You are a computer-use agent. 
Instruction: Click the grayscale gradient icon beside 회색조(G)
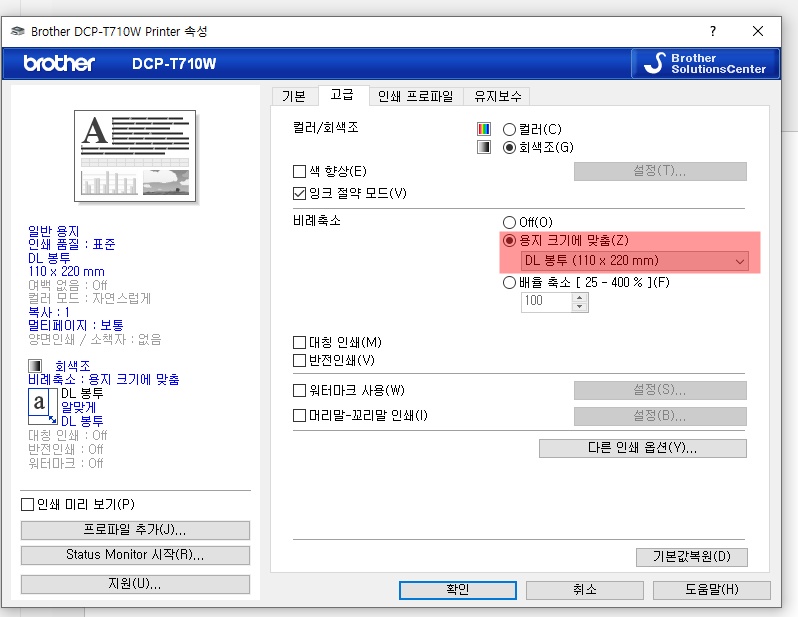[483, 147]
